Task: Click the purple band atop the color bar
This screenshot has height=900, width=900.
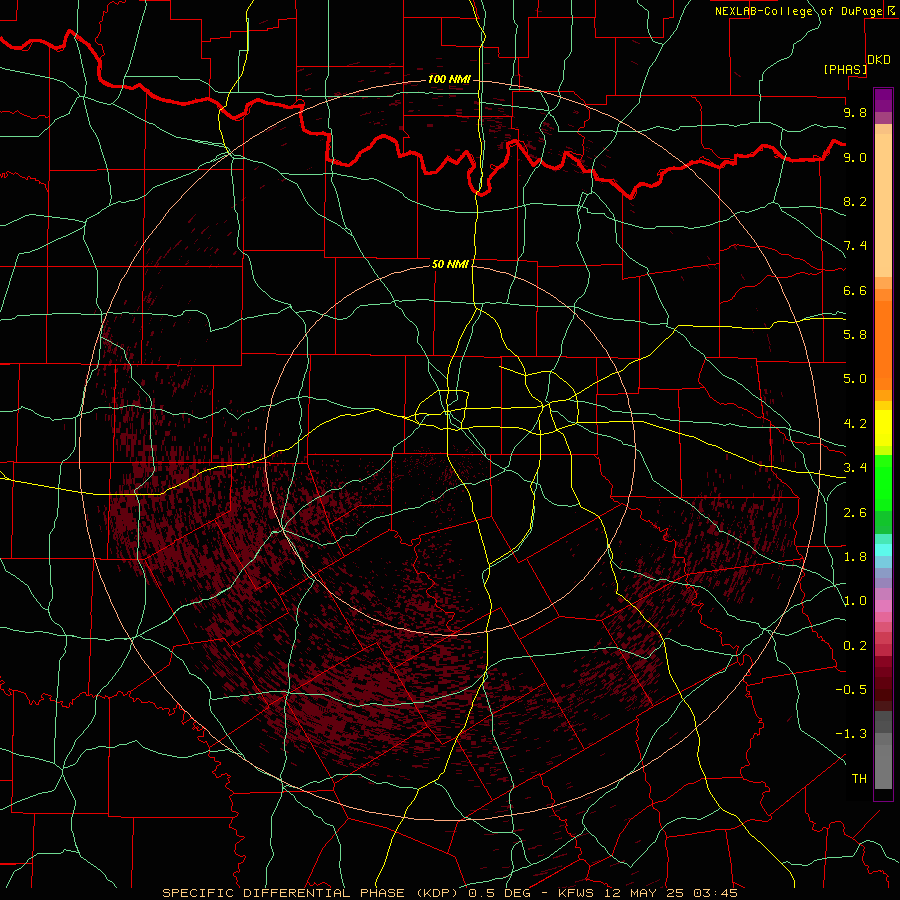Action: [883, 100]
